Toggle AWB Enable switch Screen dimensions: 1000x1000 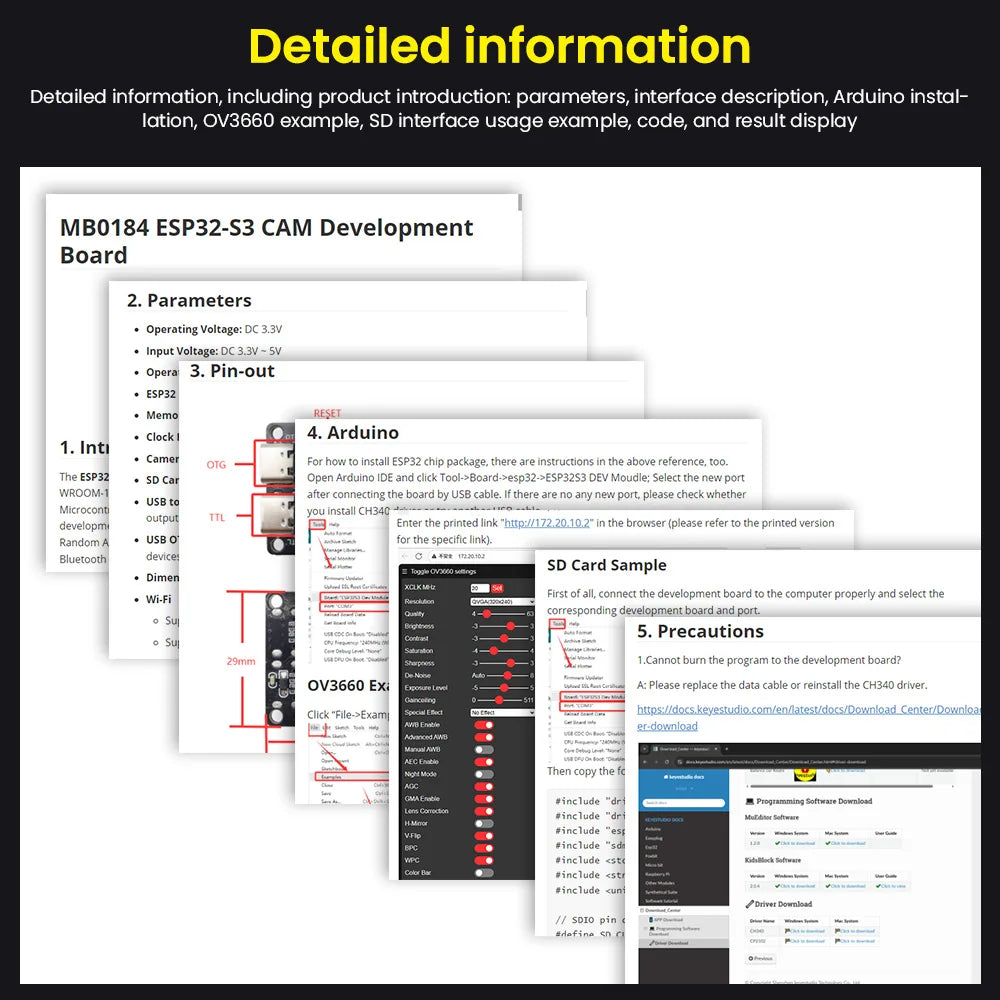point(484,725)
